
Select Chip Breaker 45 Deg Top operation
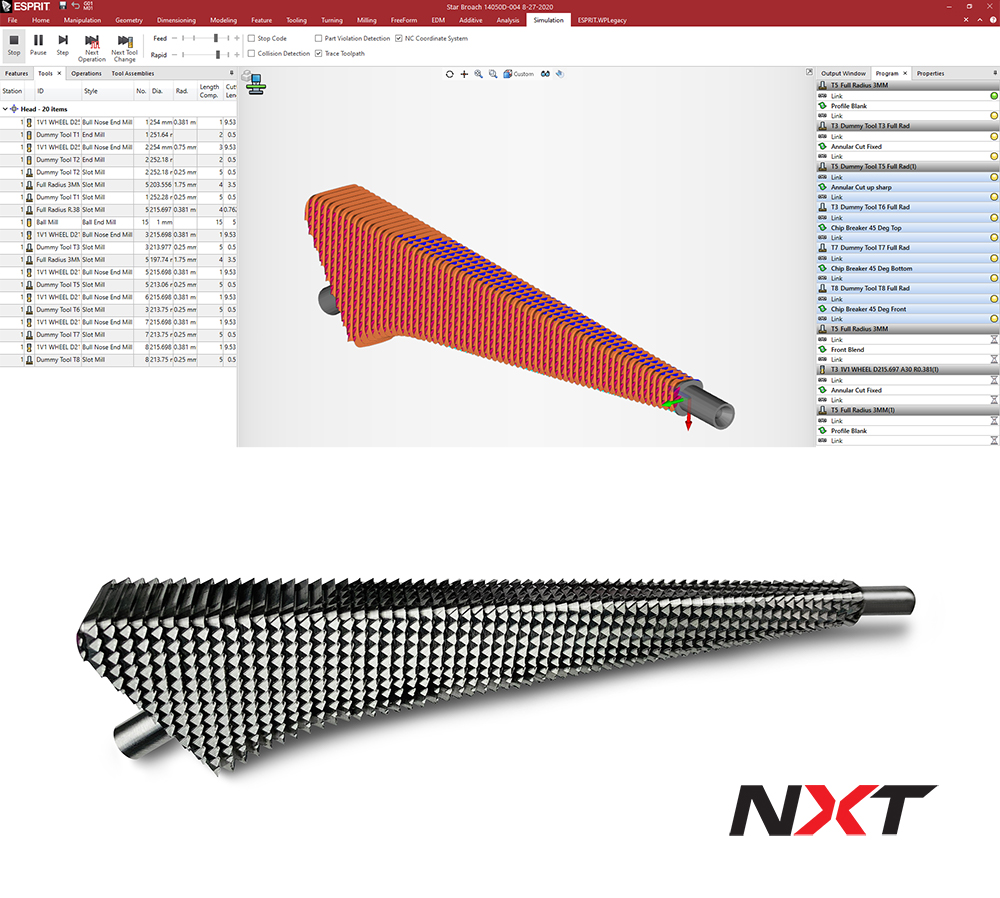click(908, 228)
